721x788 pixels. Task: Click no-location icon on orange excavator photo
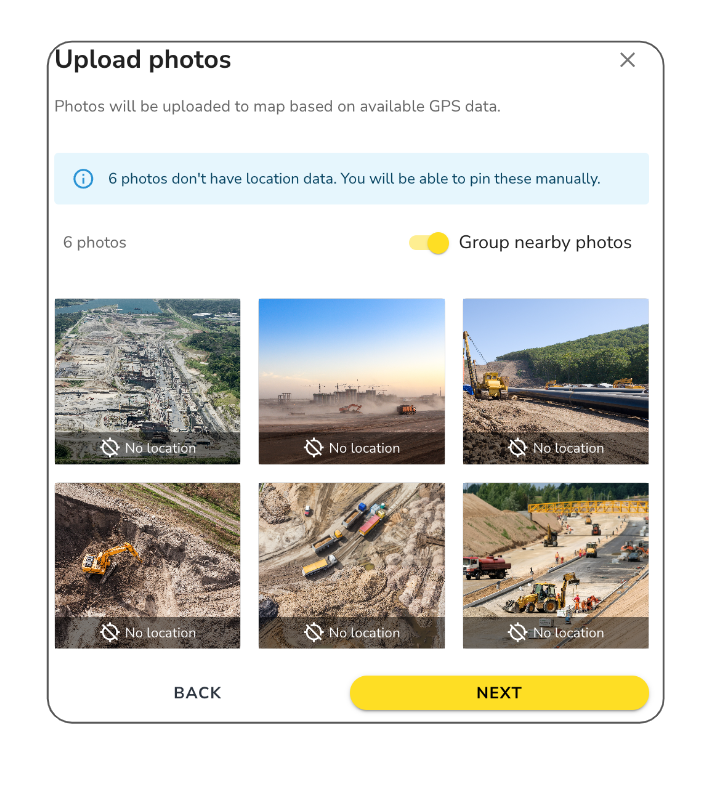[x=110, y=632]
